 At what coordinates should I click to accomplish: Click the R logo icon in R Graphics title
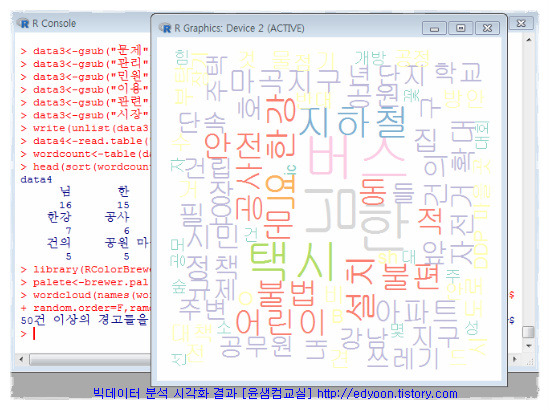[165, 28]
